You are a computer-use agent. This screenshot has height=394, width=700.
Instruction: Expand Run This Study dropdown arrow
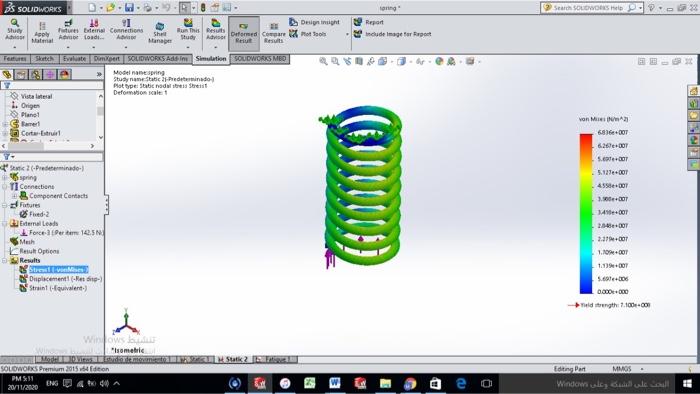point(188,47)
